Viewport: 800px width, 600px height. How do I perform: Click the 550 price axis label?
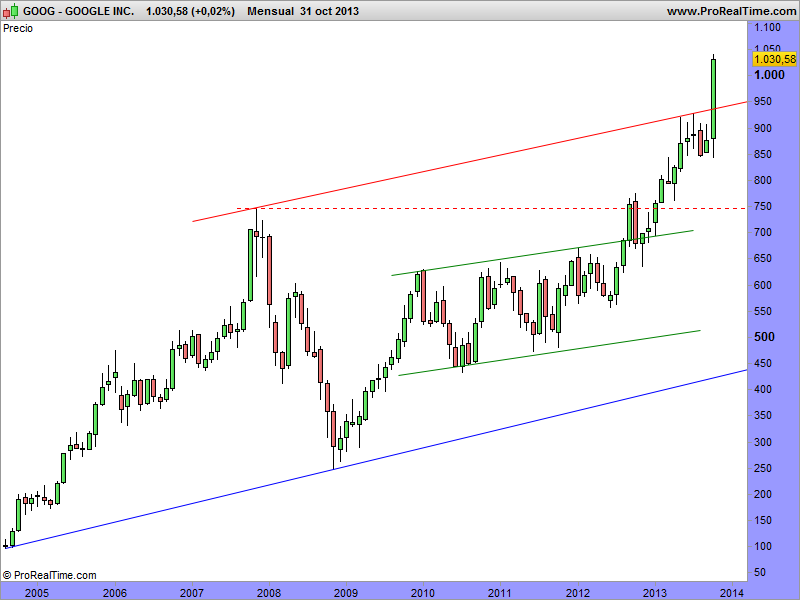(x=763, y=311)
